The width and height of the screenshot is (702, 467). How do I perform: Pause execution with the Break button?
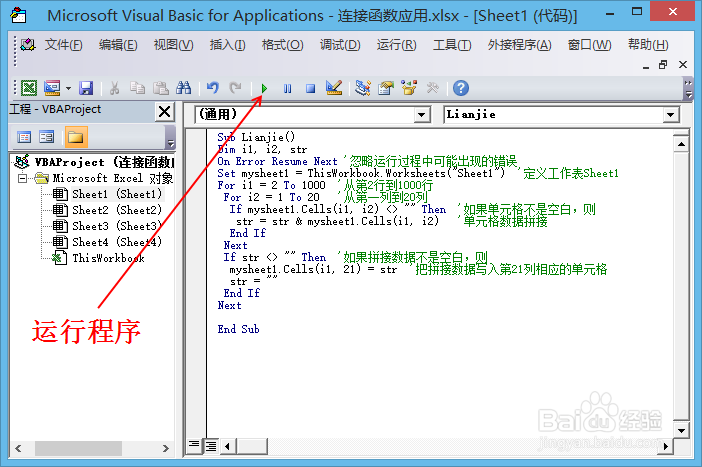(x=287, y=89)
